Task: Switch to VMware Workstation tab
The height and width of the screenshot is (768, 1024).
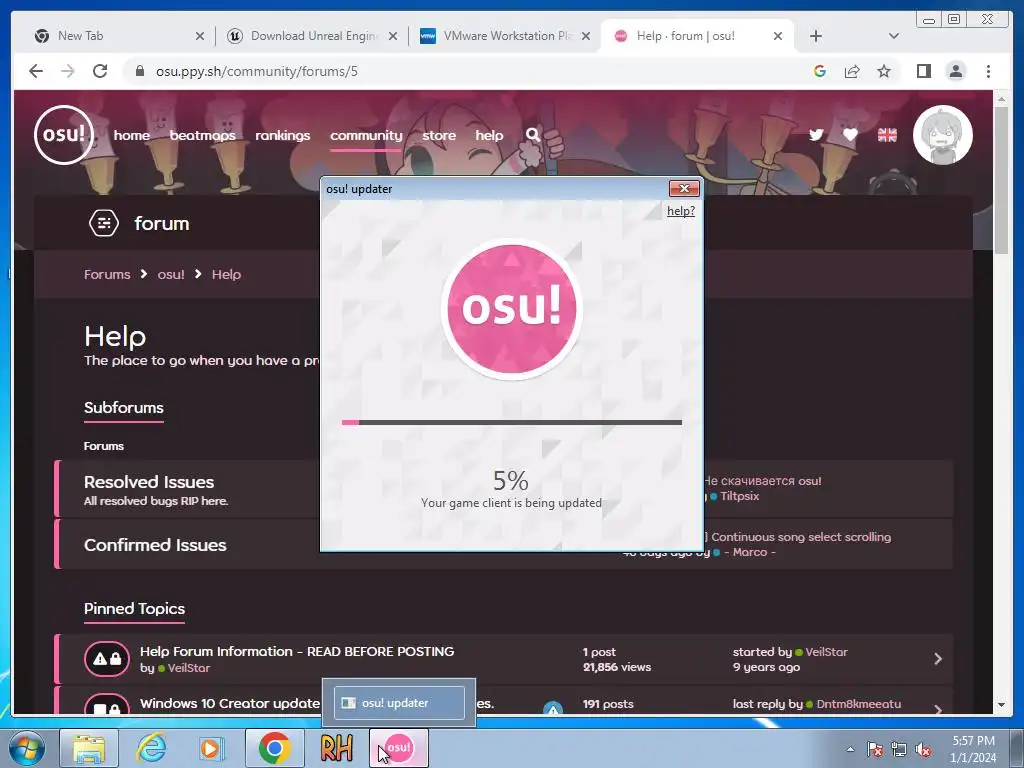Action: click(x=505, y=36)
